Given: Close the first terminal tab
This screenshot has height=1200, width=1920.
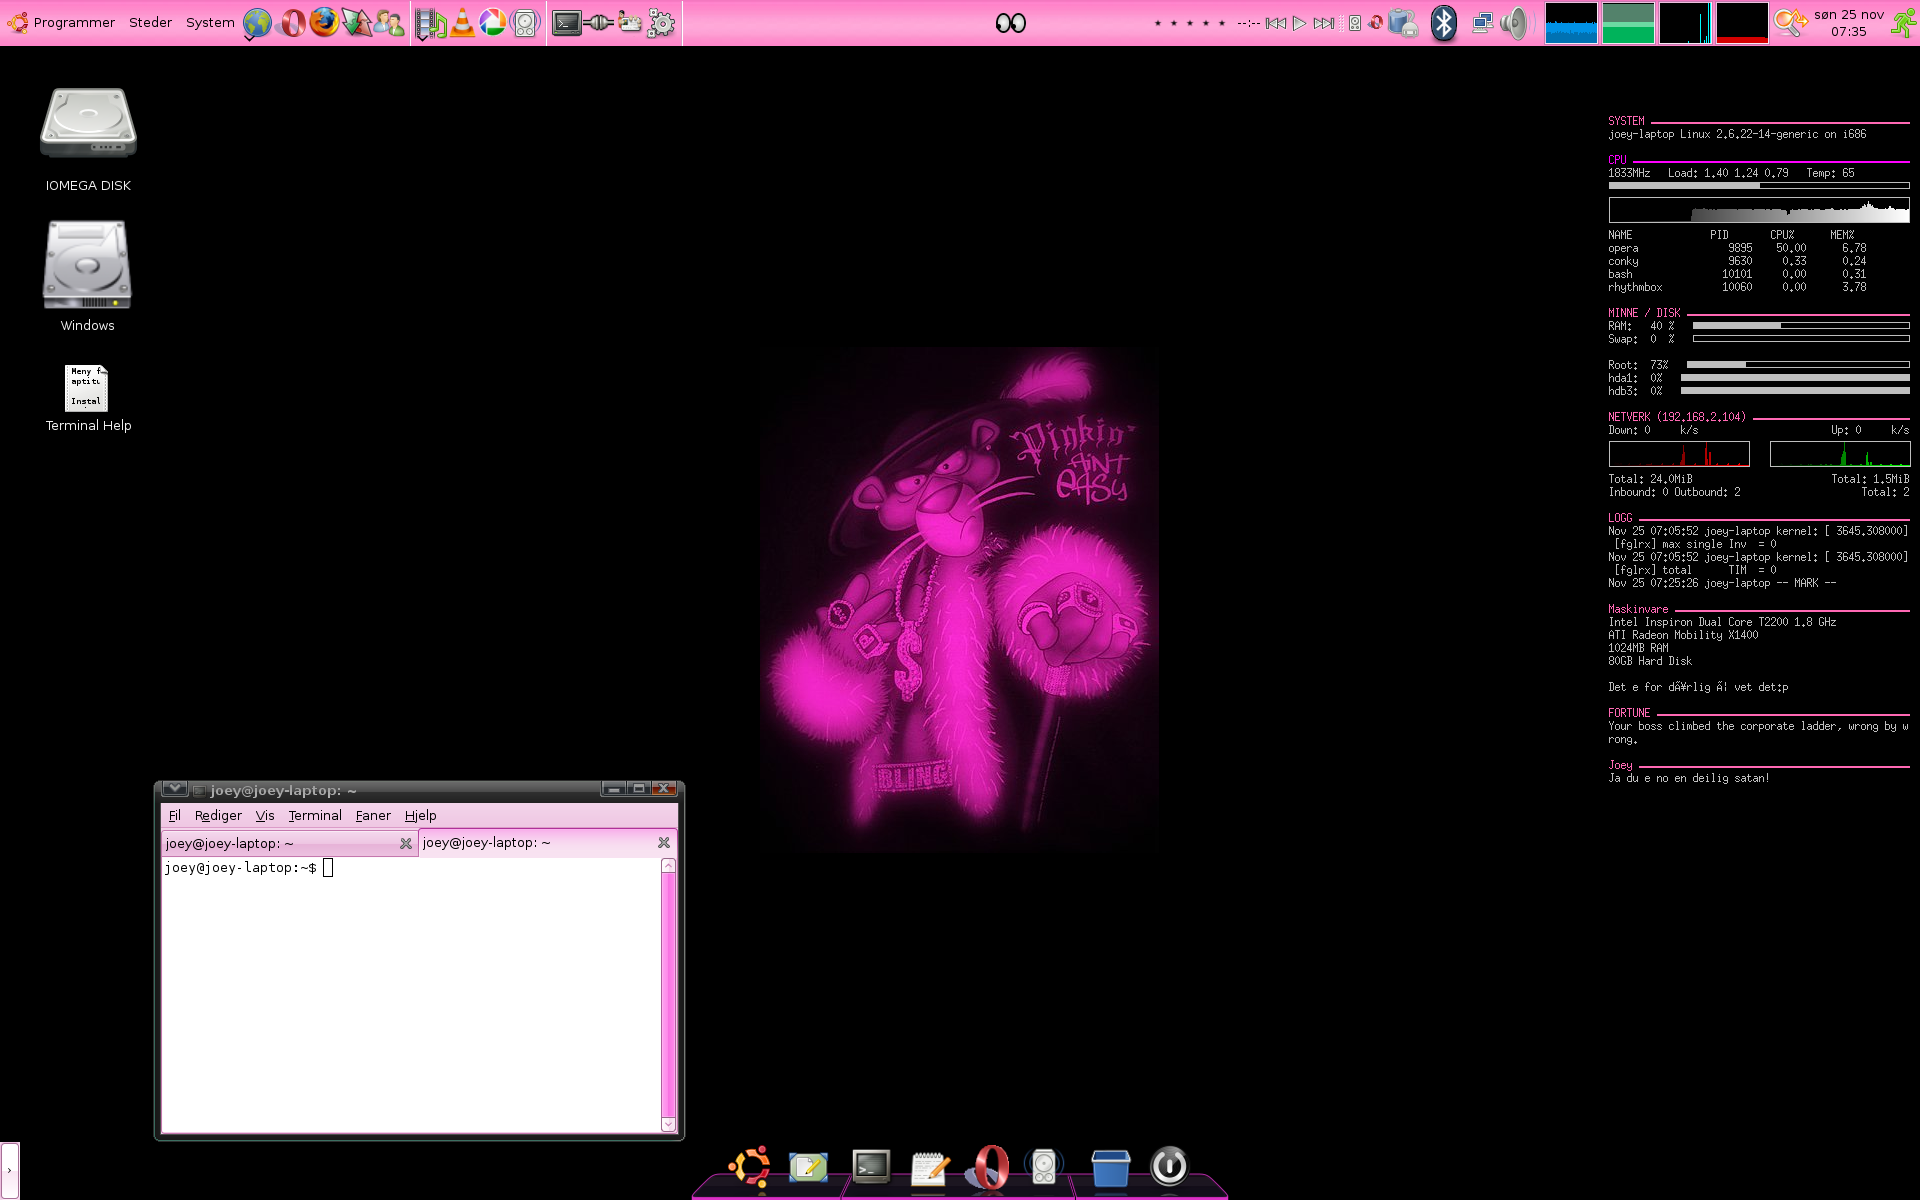Looking at the screenshot, I should [x=406, y=844].
